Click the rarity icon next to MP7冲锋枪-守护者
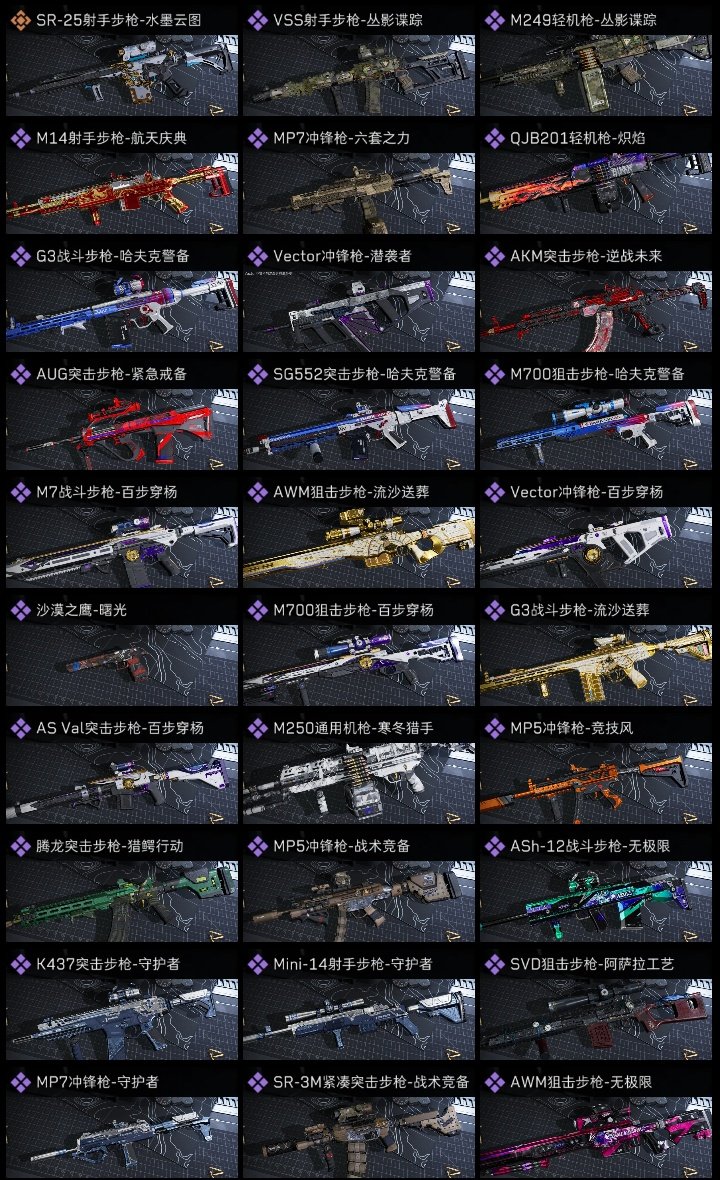Screen dimensions: 720x1180 (20, 1081)
